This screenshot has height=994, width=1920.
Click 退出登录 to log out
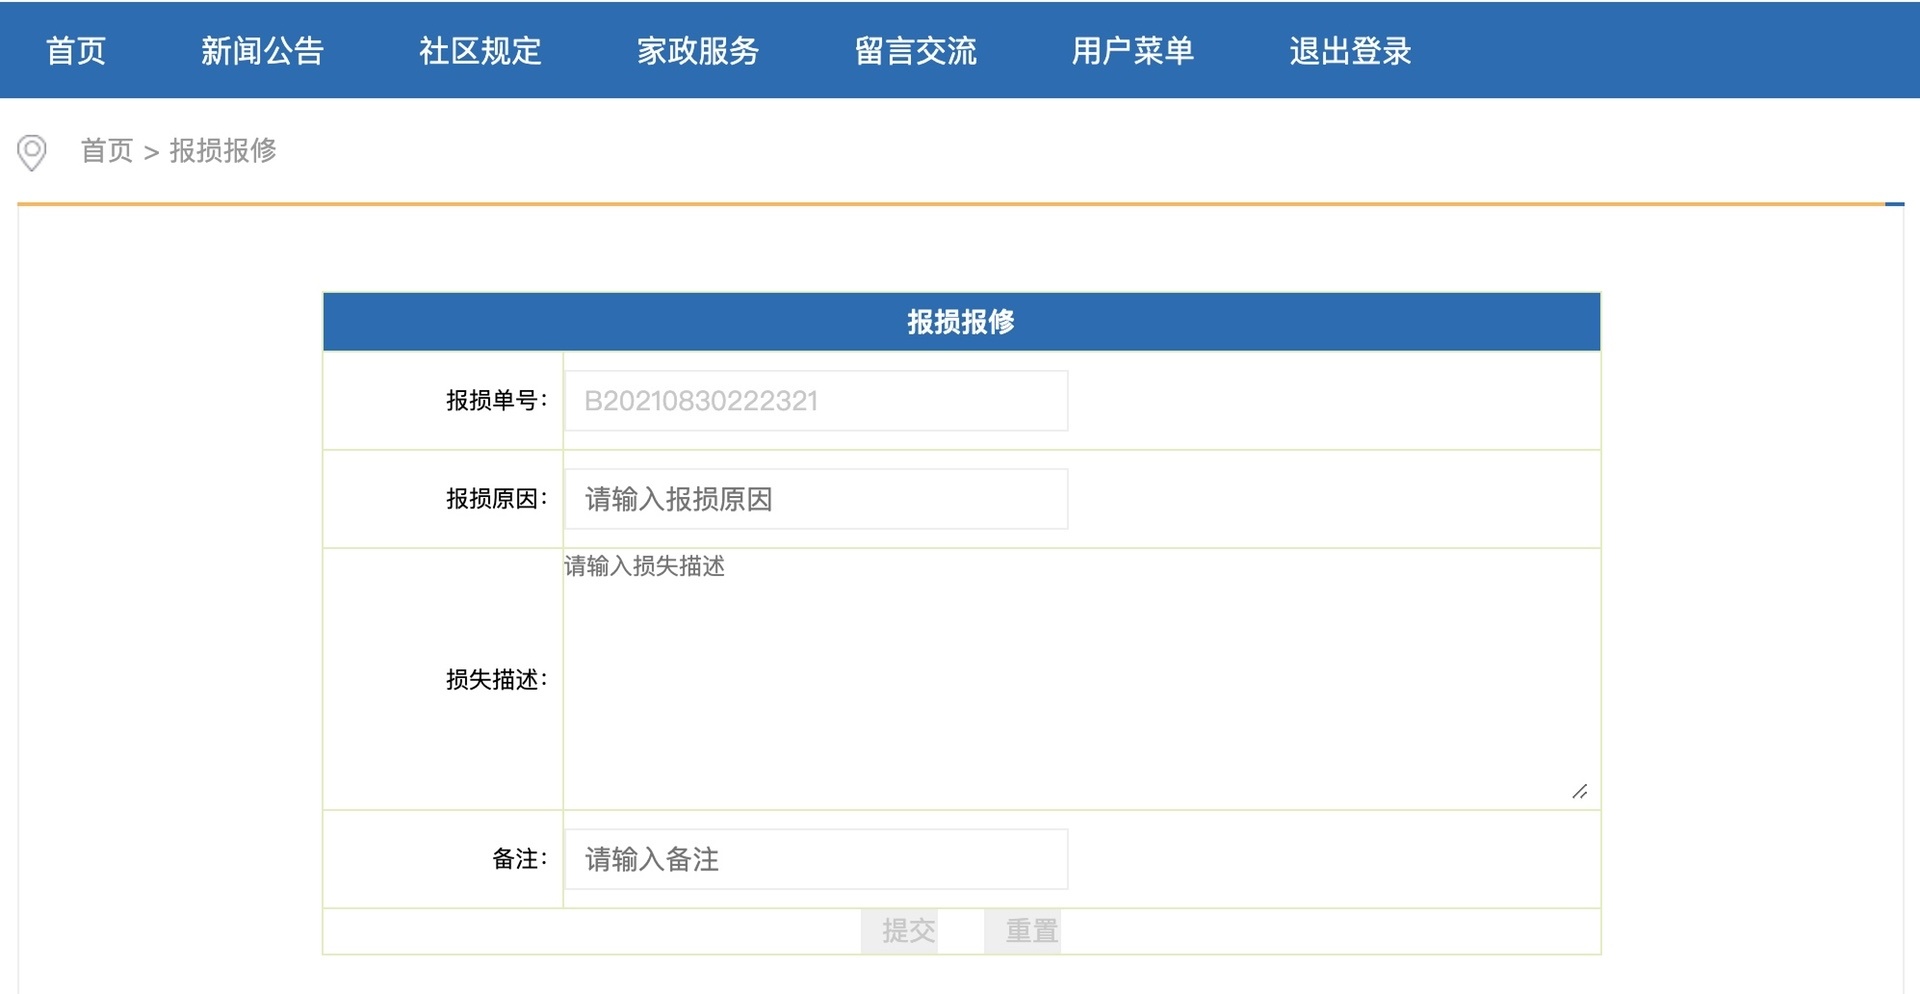[1350, 51]
